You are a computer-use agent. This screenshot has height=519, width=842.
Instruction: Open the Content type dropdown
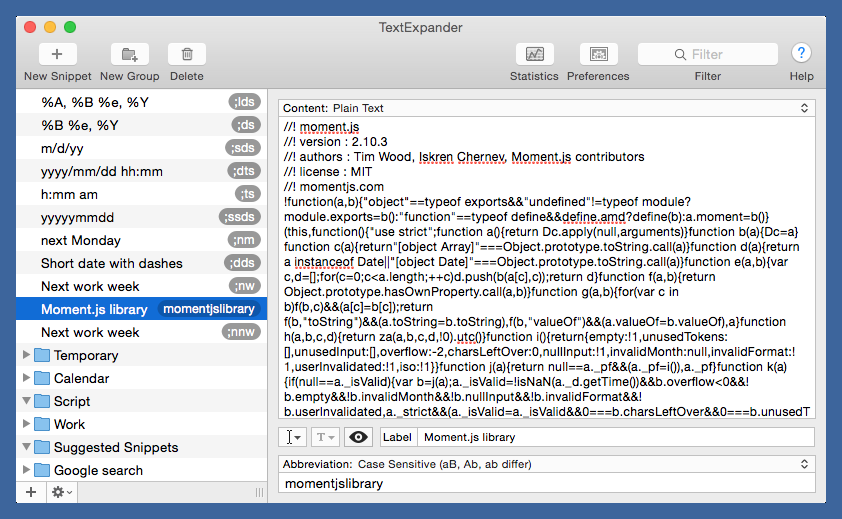pos(547,108)
